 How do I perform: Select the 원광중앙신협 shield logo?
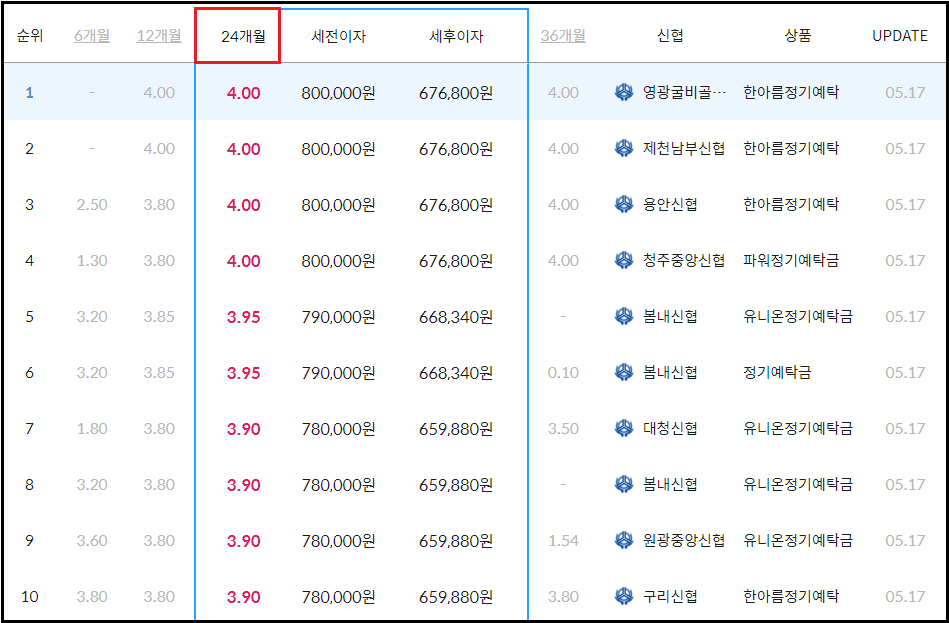624,540
